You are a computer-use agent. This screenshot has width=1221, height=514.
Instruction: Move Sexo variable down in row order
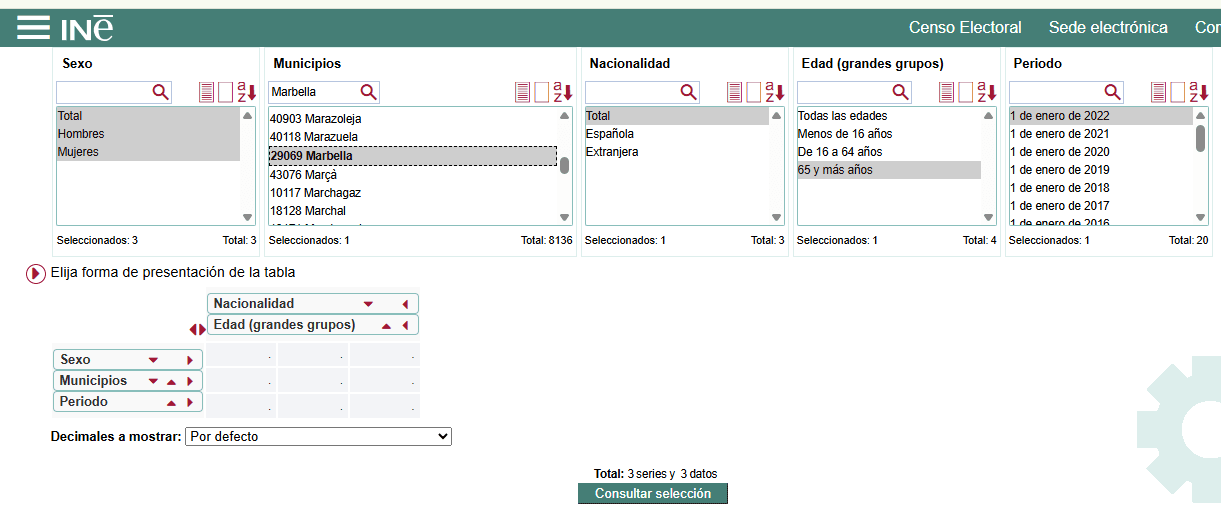pyautogui.click(x=153, y=359)
